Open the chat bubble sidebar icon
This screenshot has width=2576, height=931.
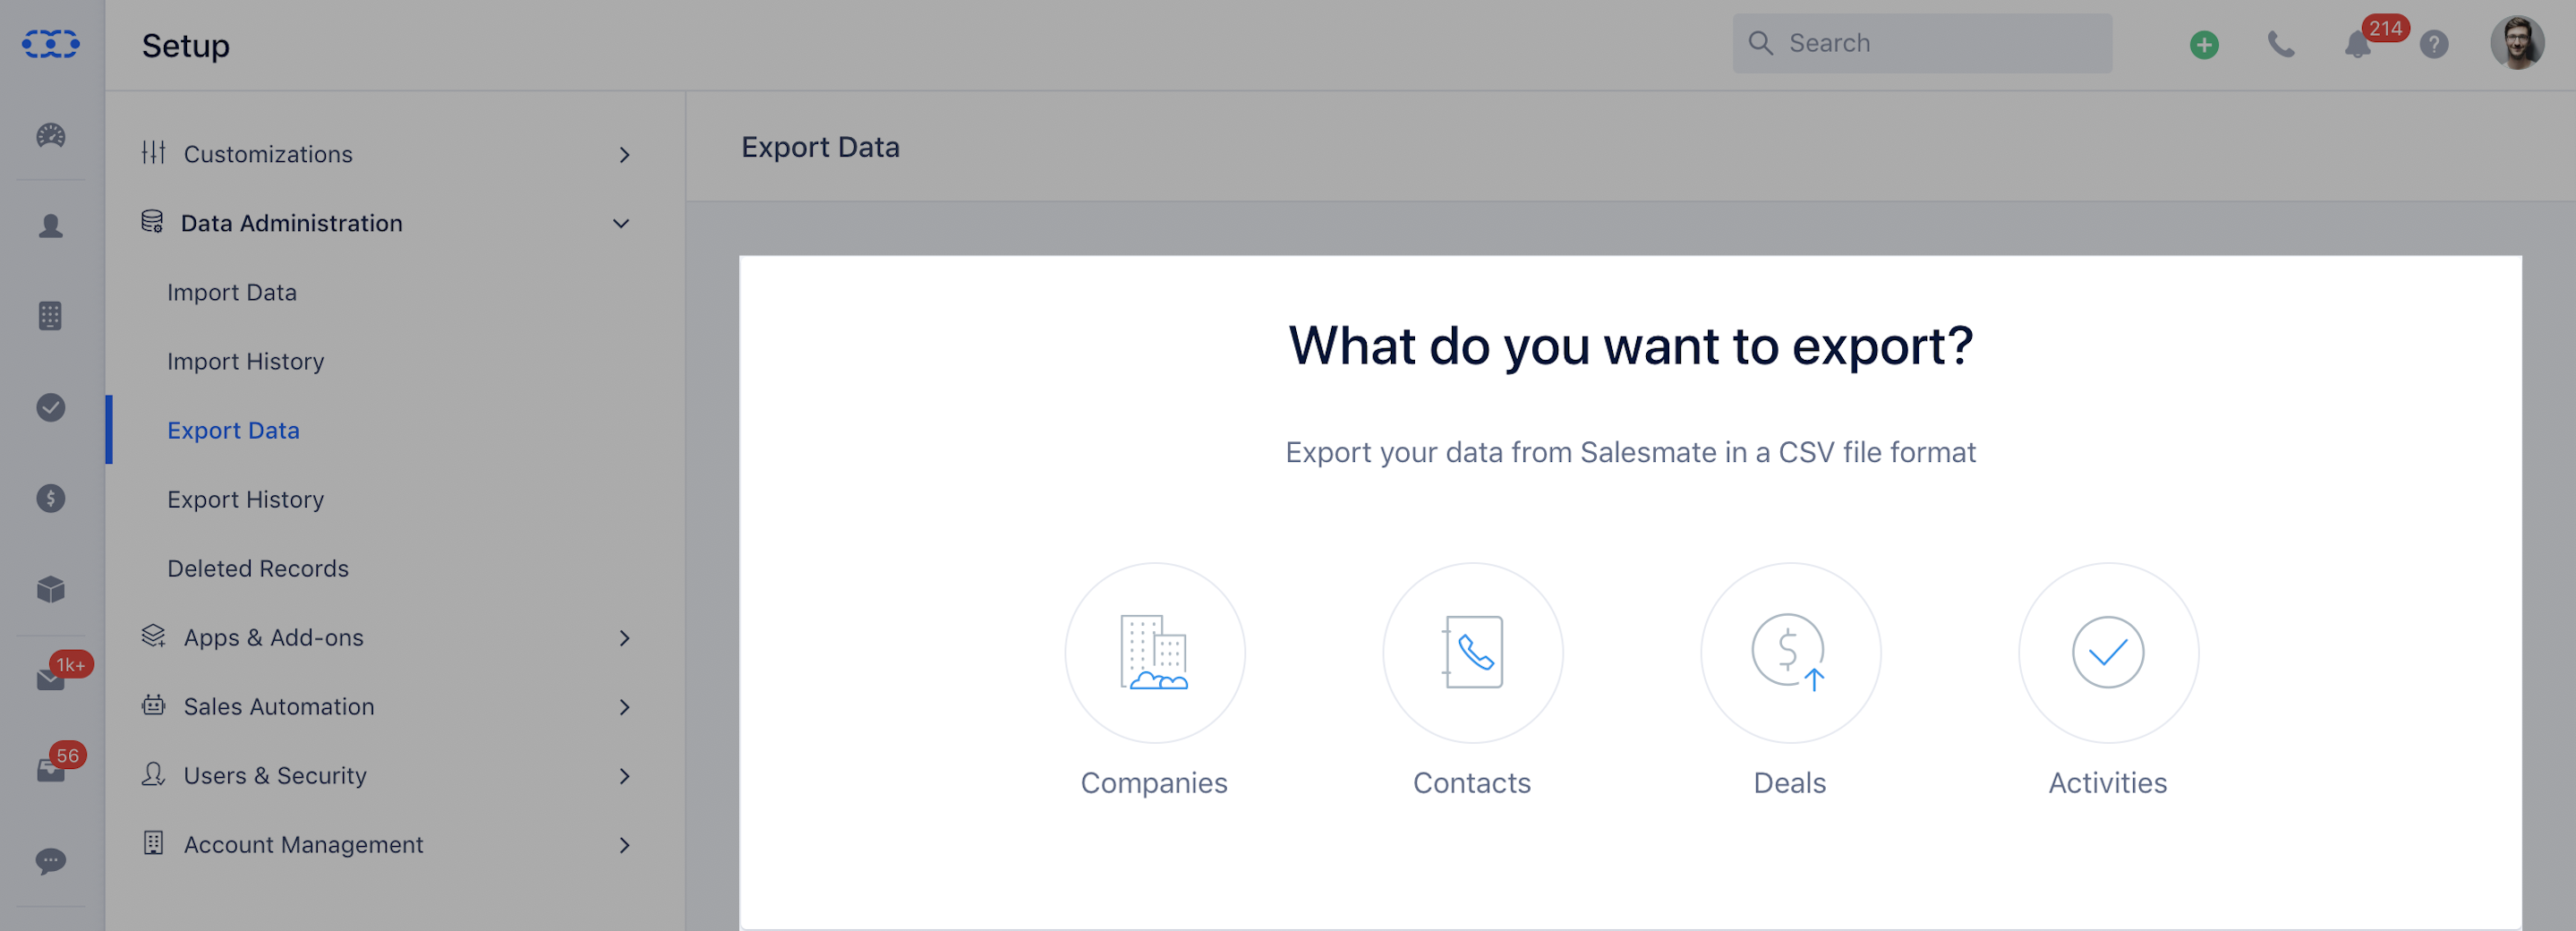(51, 861)
